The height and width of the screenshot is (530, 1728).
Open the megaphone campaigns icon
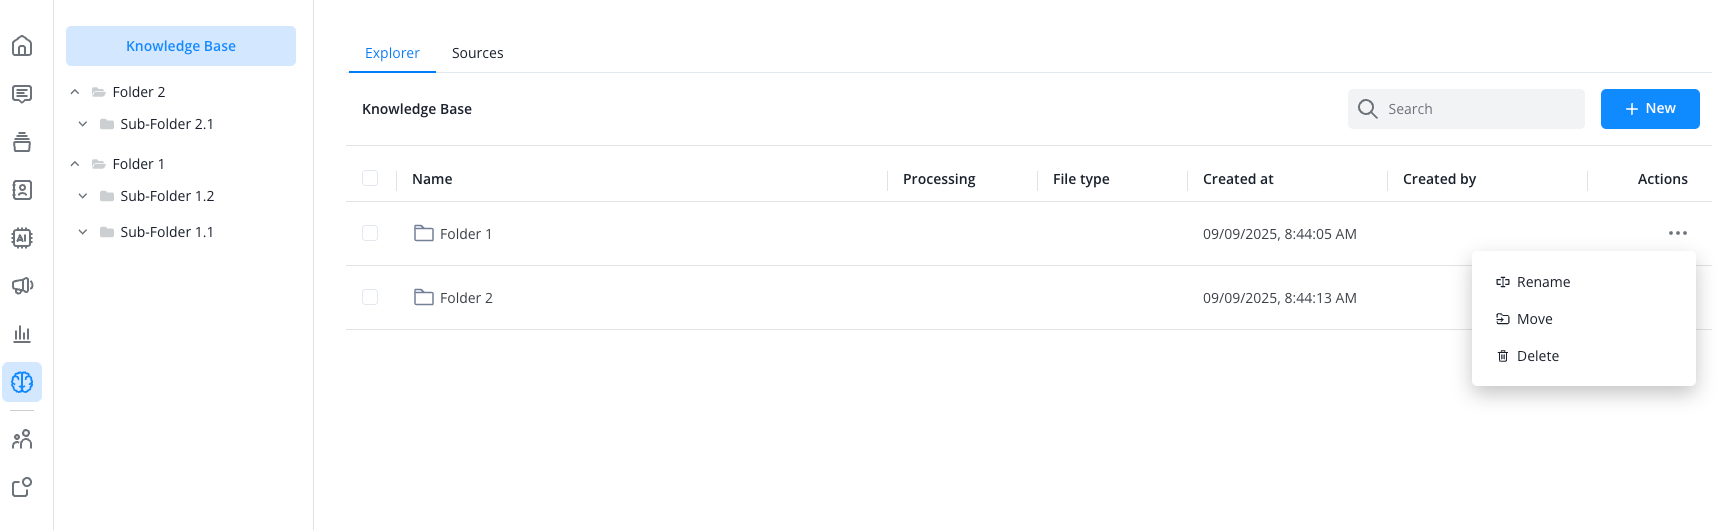22,286
